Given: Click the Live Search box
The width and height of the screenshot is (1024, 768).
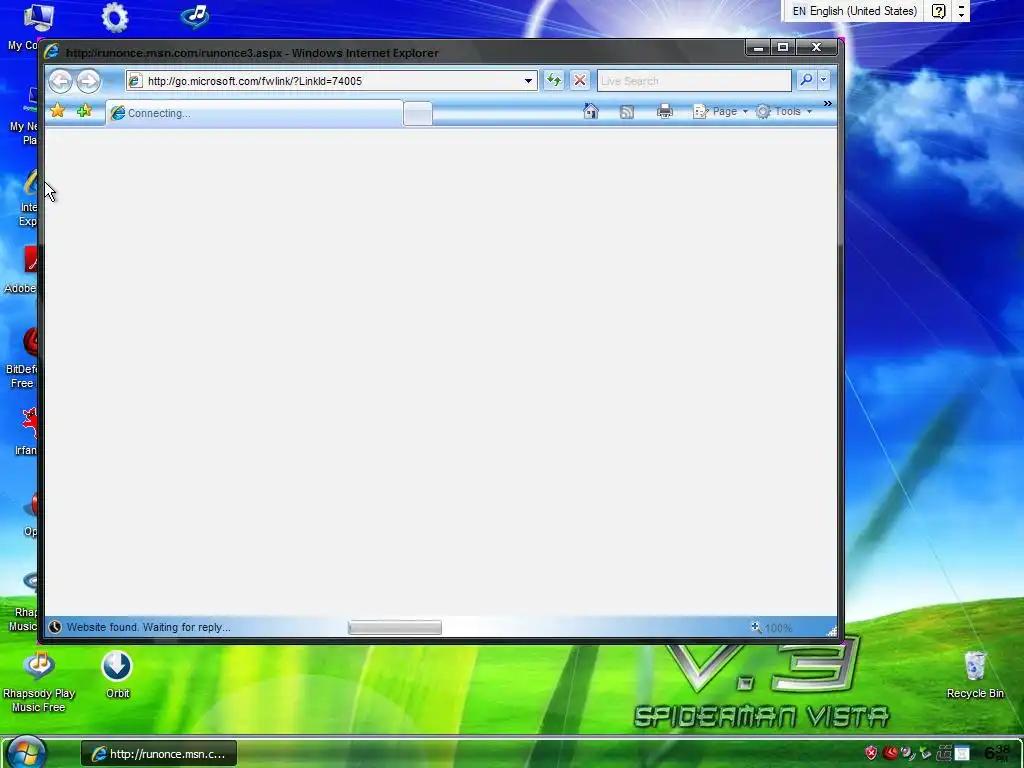Looking at the screenshot, I should (694, 81).
